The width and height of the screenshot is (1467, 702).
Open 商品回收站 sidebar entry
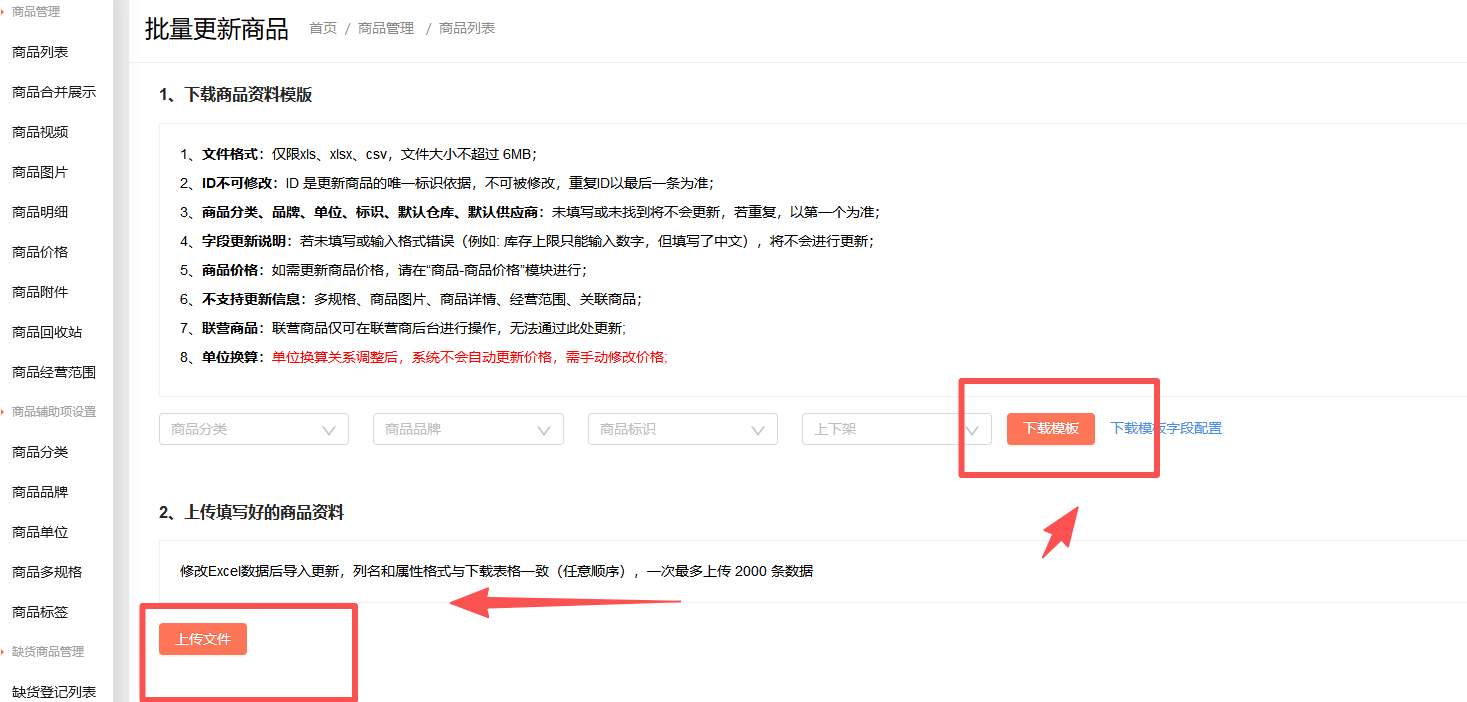47,332
